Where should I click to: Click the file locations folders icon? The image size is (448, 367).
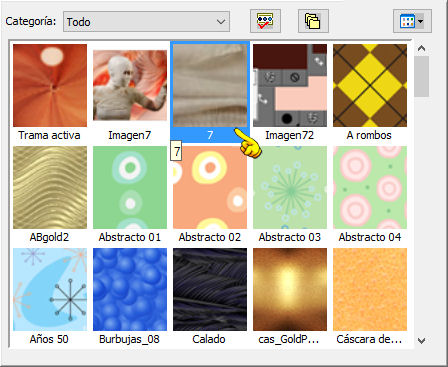[x=313, y=21]
